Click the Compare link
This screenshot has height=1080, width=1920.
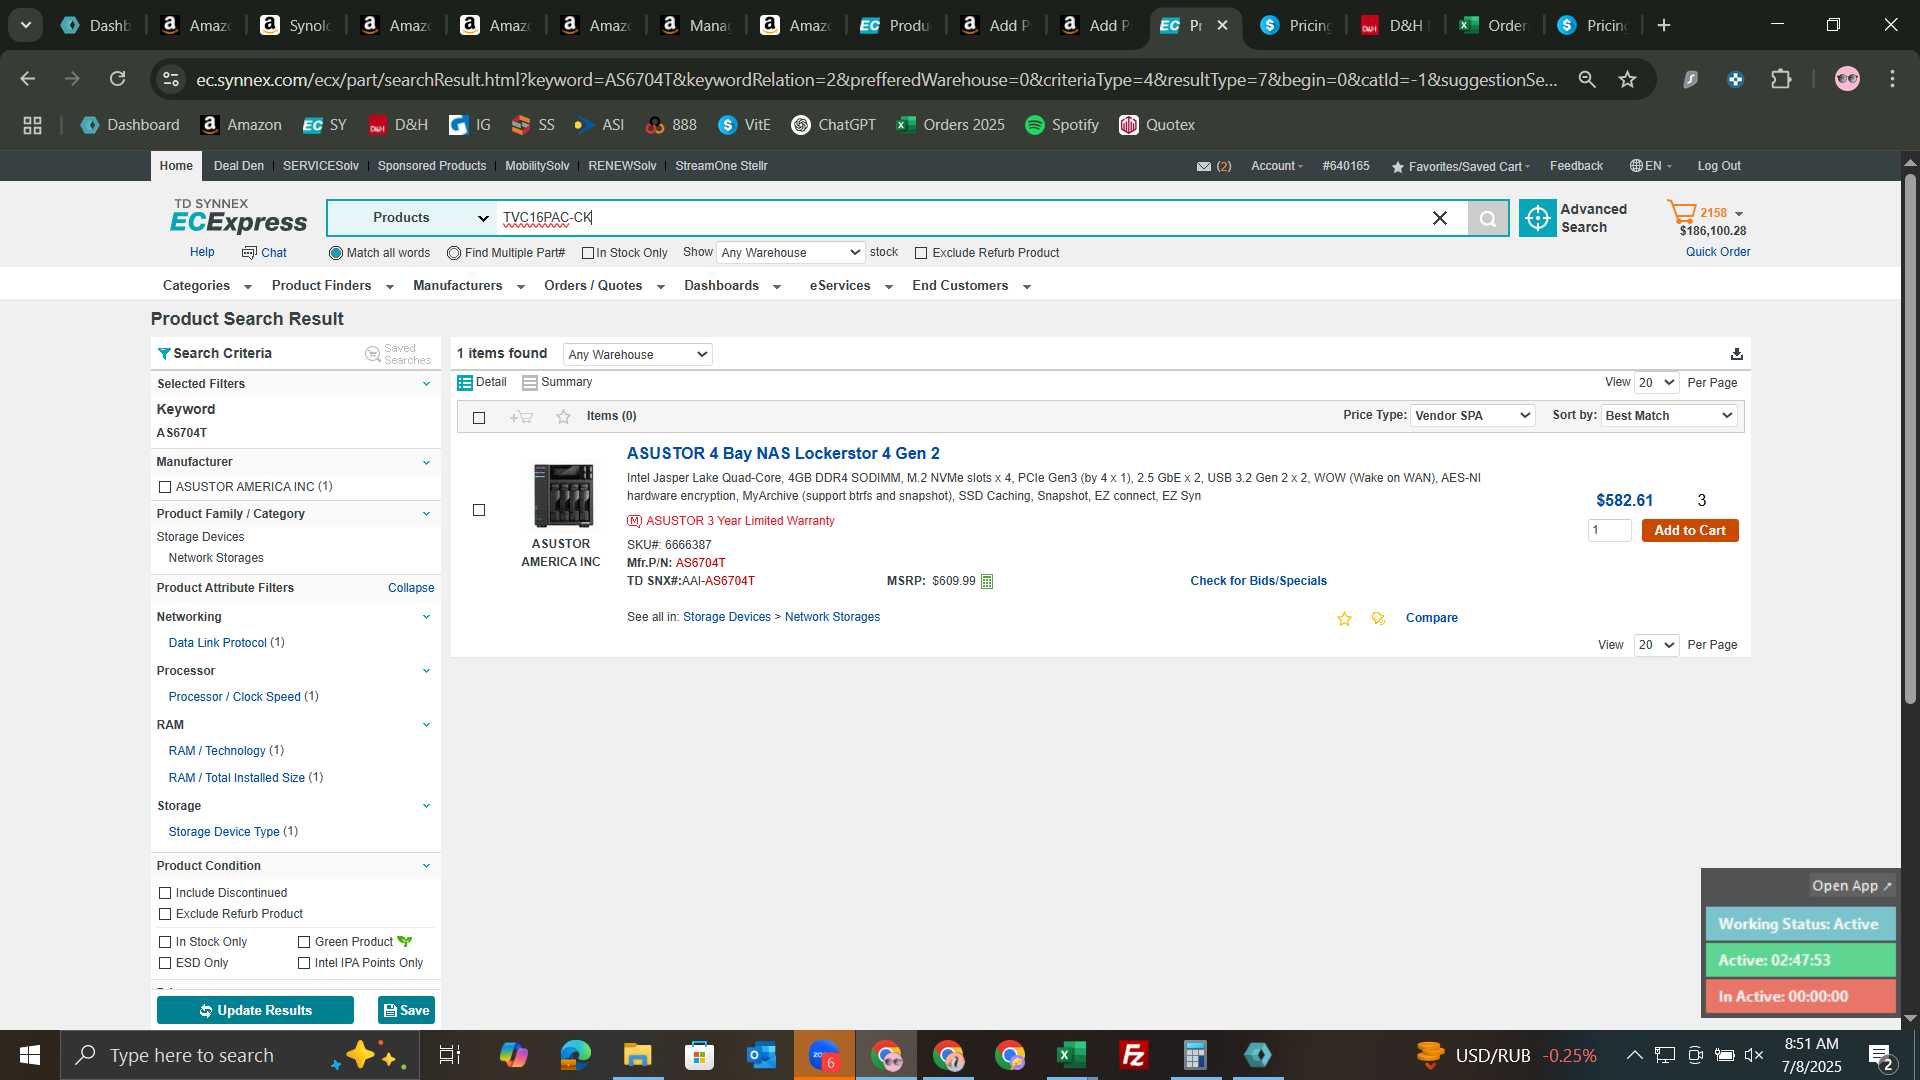(x=1431, y=618)
